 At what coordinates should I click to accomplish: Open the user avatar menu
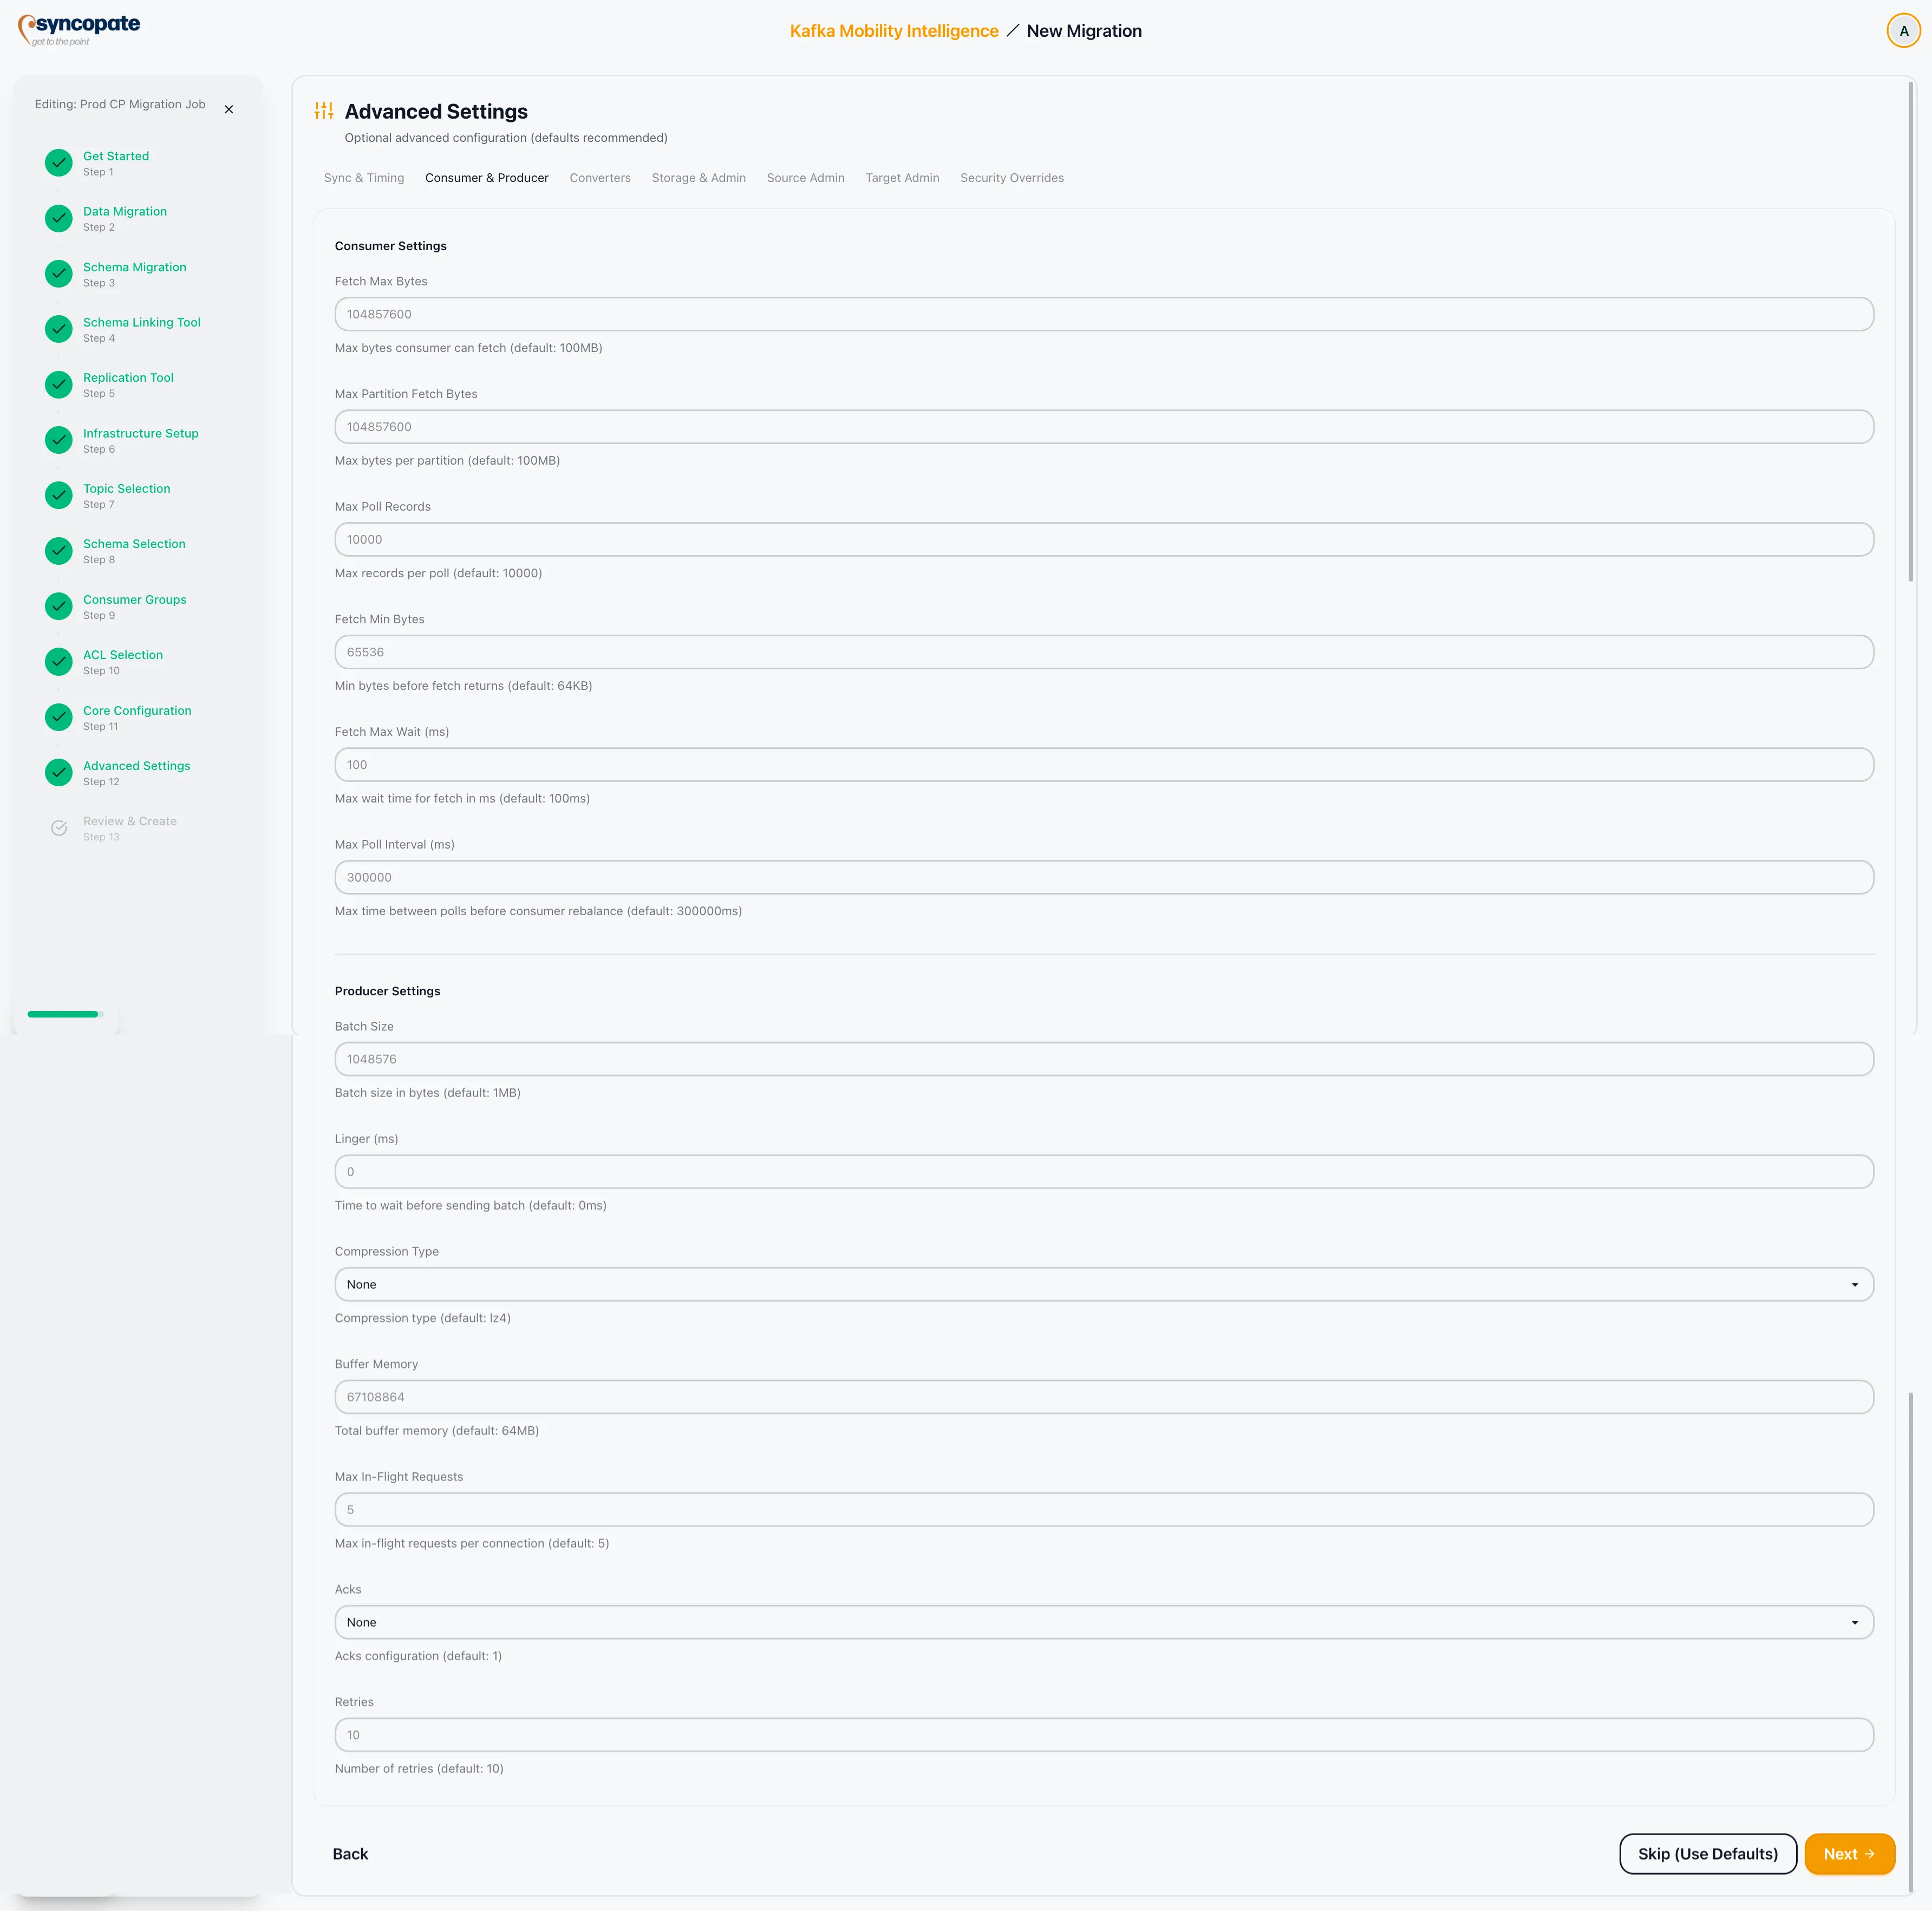pyautogui.click(x=1902, y=30)
